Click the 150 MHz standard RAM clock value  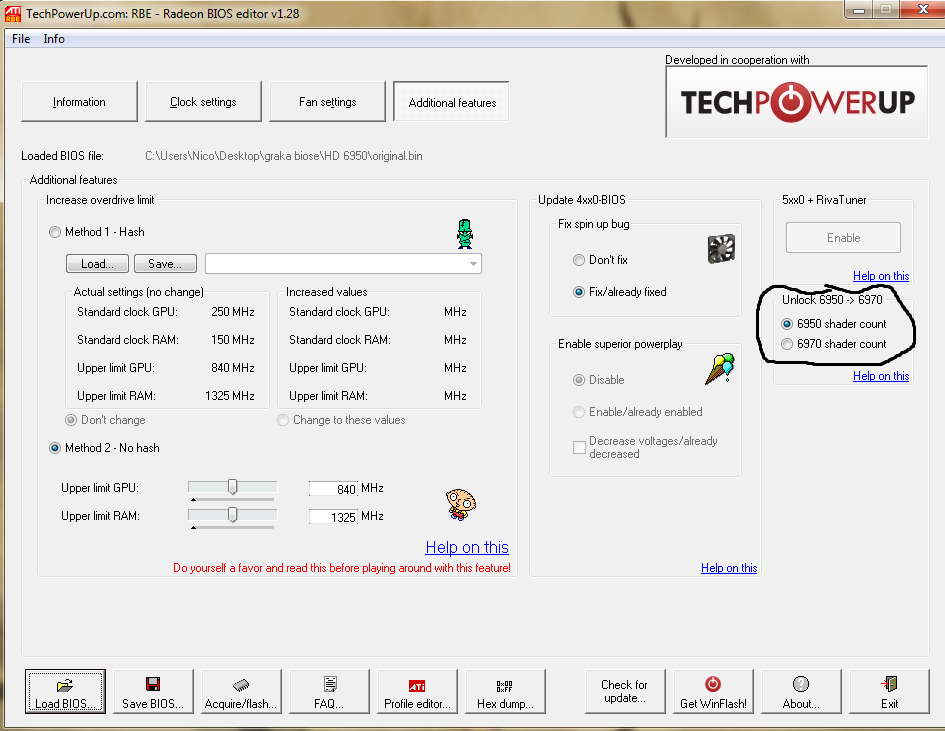click(233, 340)
